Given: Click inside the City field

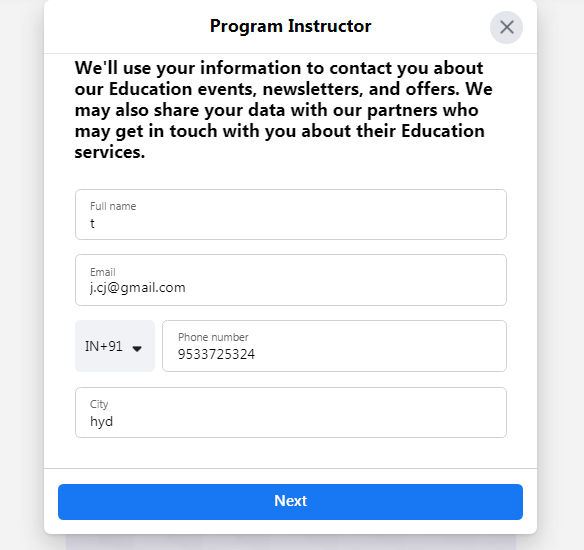Looking at the screenshot, I should tap(291, 413).
